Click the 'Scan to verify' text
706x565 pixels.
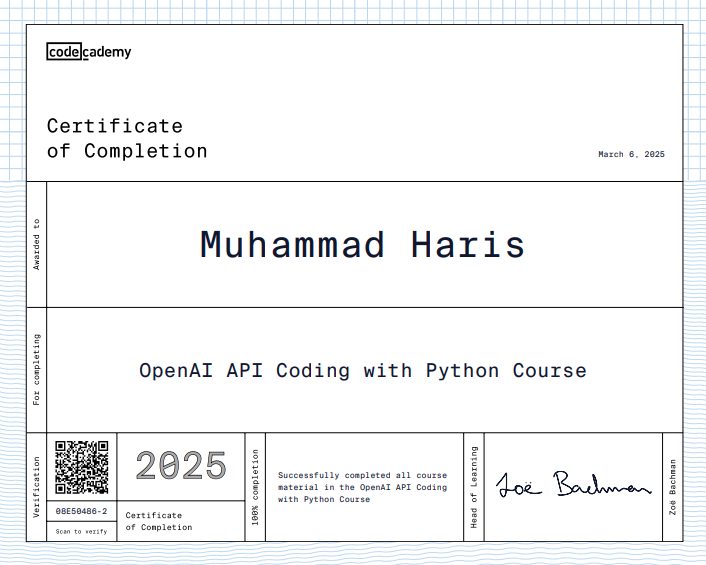tap(81, 532)
